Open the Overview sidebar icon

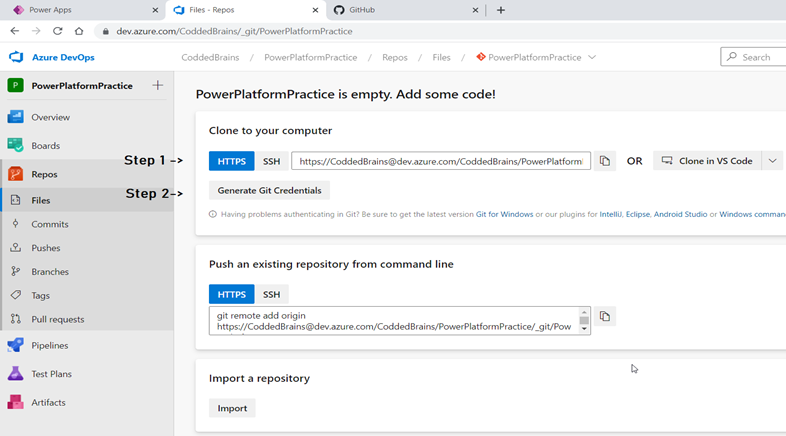[x=16, y=117]
